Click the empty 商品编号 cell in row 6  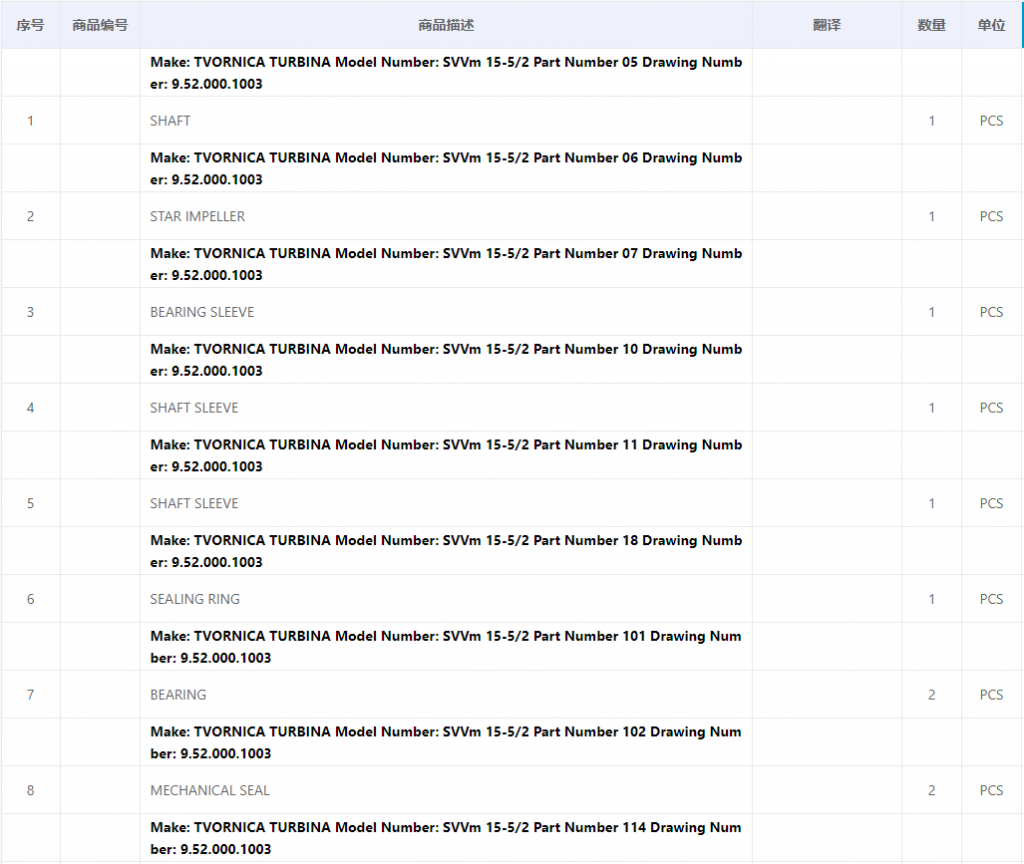[x=100, y=599]
